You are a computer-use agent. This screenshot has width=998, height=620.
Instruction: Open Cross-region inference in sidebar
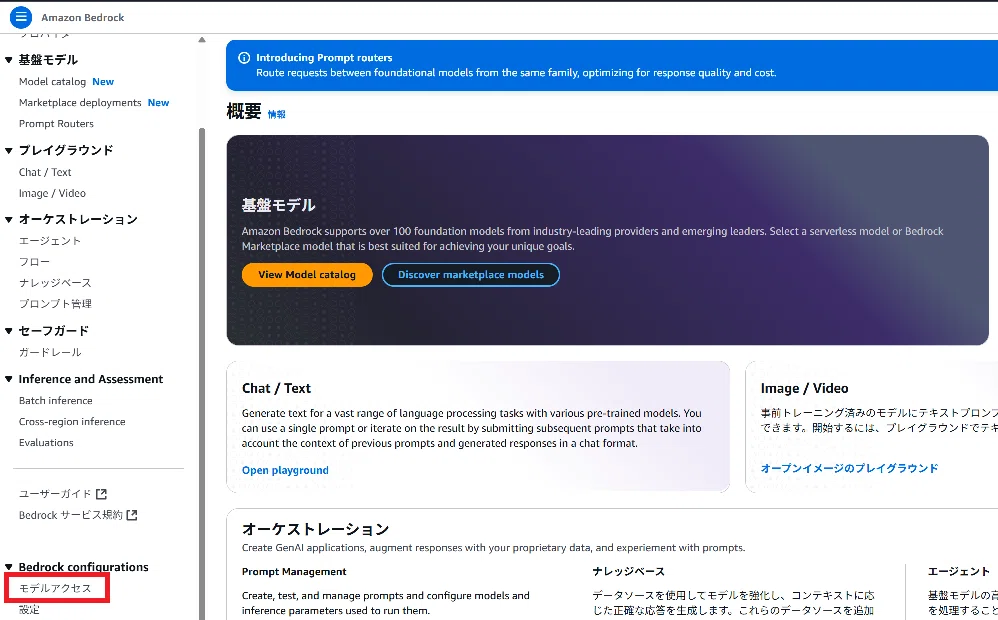(72, 421)
